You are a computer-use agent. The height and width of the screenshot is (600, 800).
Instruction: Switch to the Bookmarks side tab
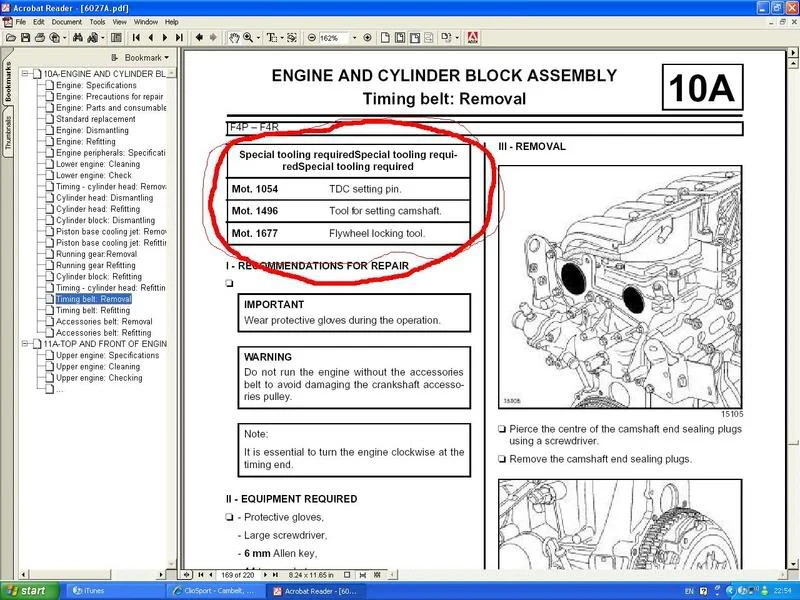[x=8, y=80]
